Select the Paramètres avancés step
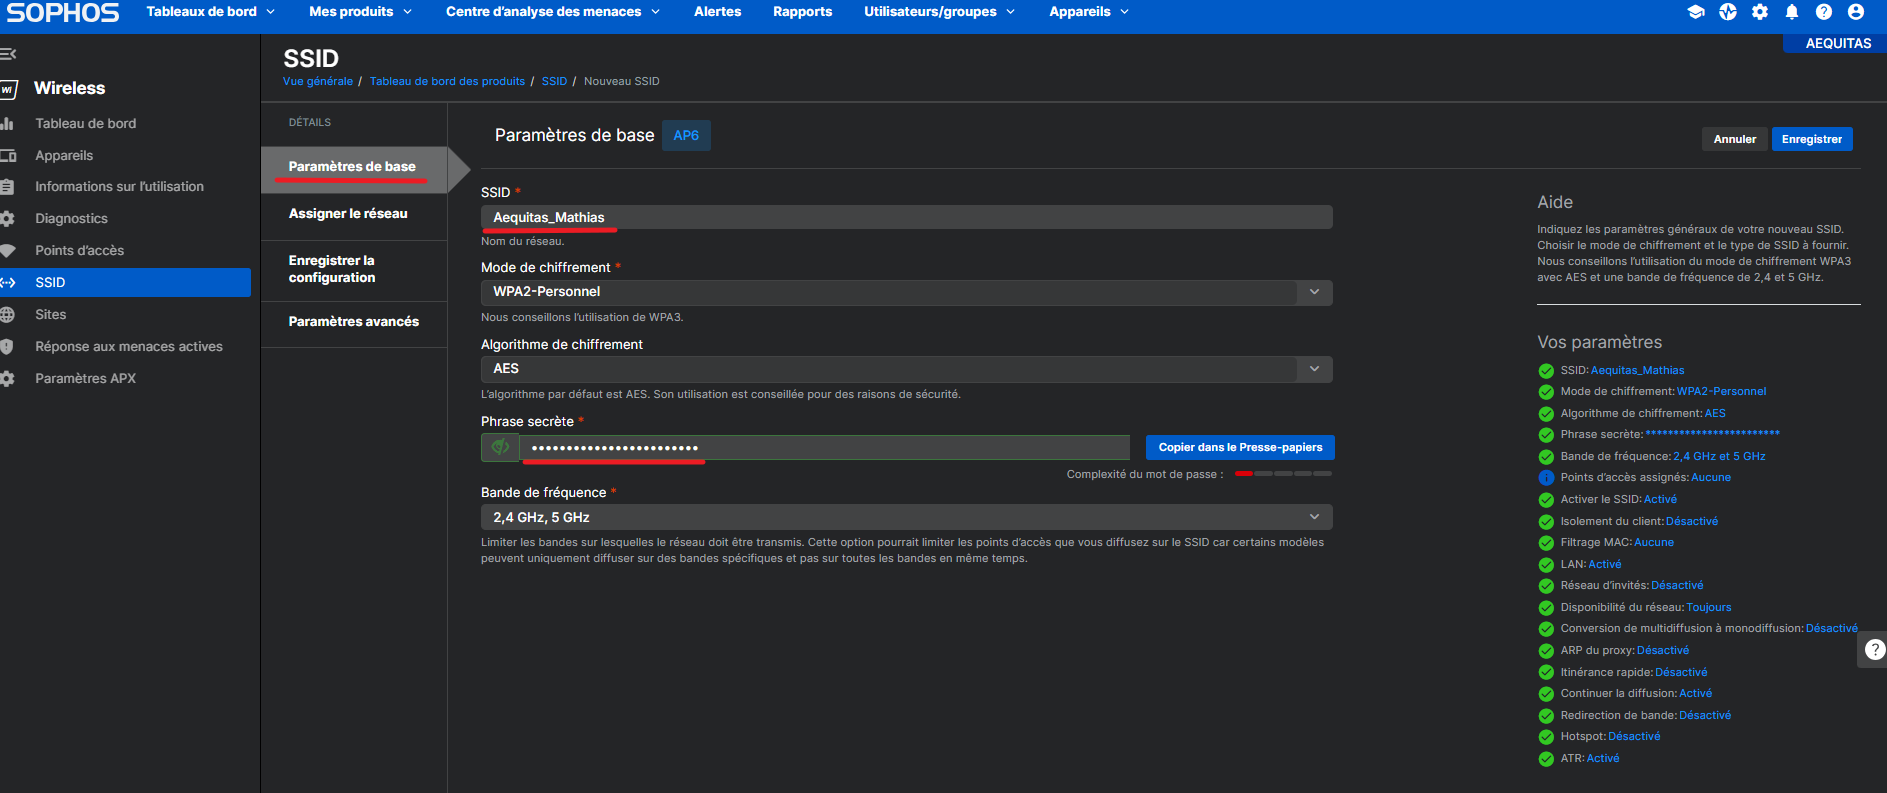 pyautogui.click(x=354, y=322)
